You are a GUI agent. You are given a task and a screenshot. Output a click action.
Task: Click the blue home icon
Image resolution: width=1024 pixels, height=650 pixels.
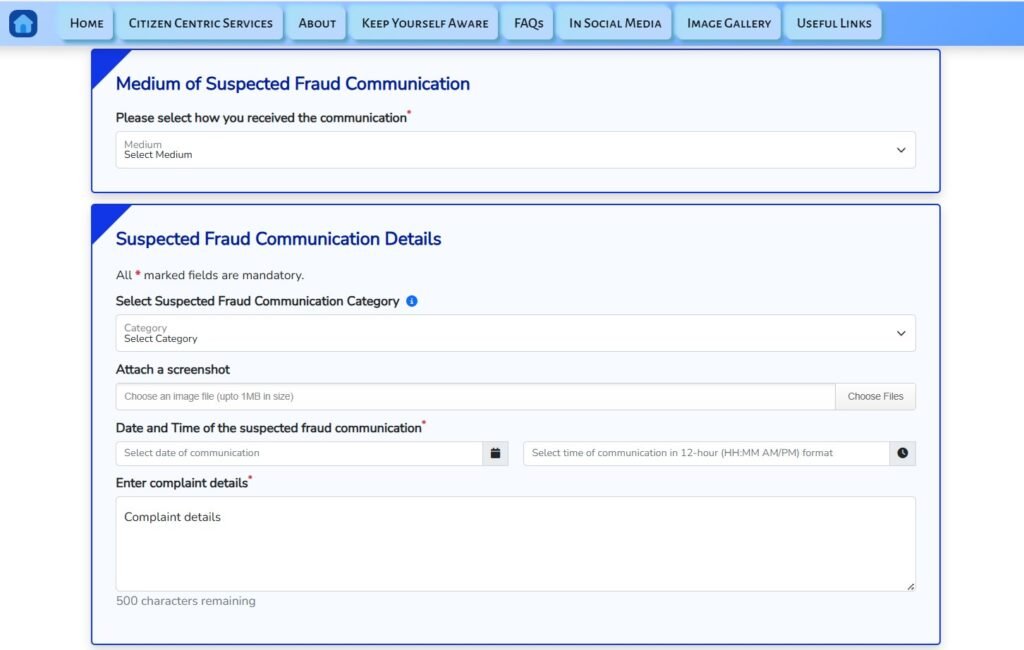pos(23,23)
